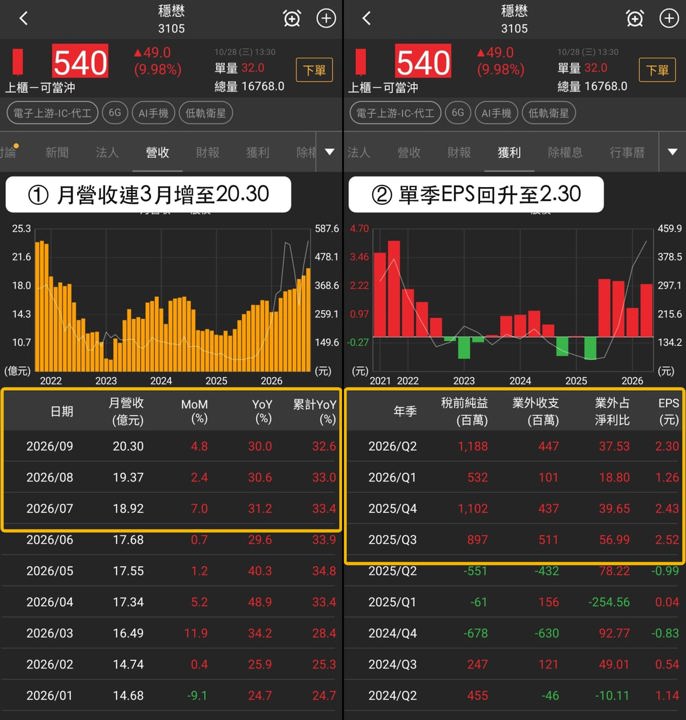
Task: Select the 2026/01 revenue row
Action: coord(171,696)
